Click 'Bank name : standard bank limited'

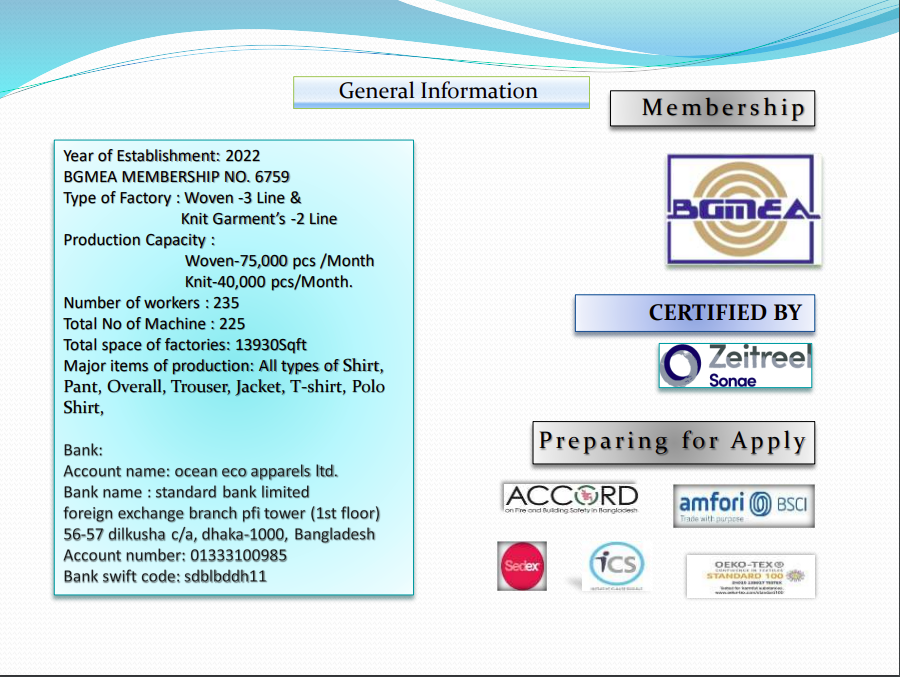pyautogui.click(x=186, y=492)
